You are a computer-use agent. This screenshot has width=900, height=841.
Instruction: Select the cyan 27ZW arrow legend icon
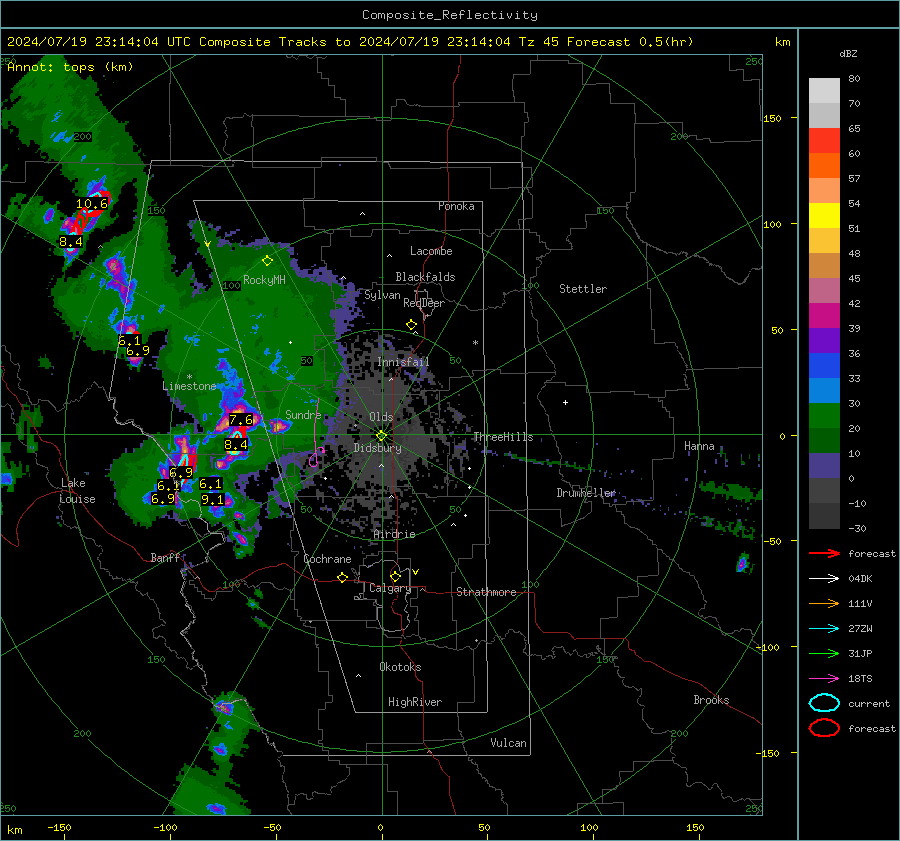coord(824,629)
